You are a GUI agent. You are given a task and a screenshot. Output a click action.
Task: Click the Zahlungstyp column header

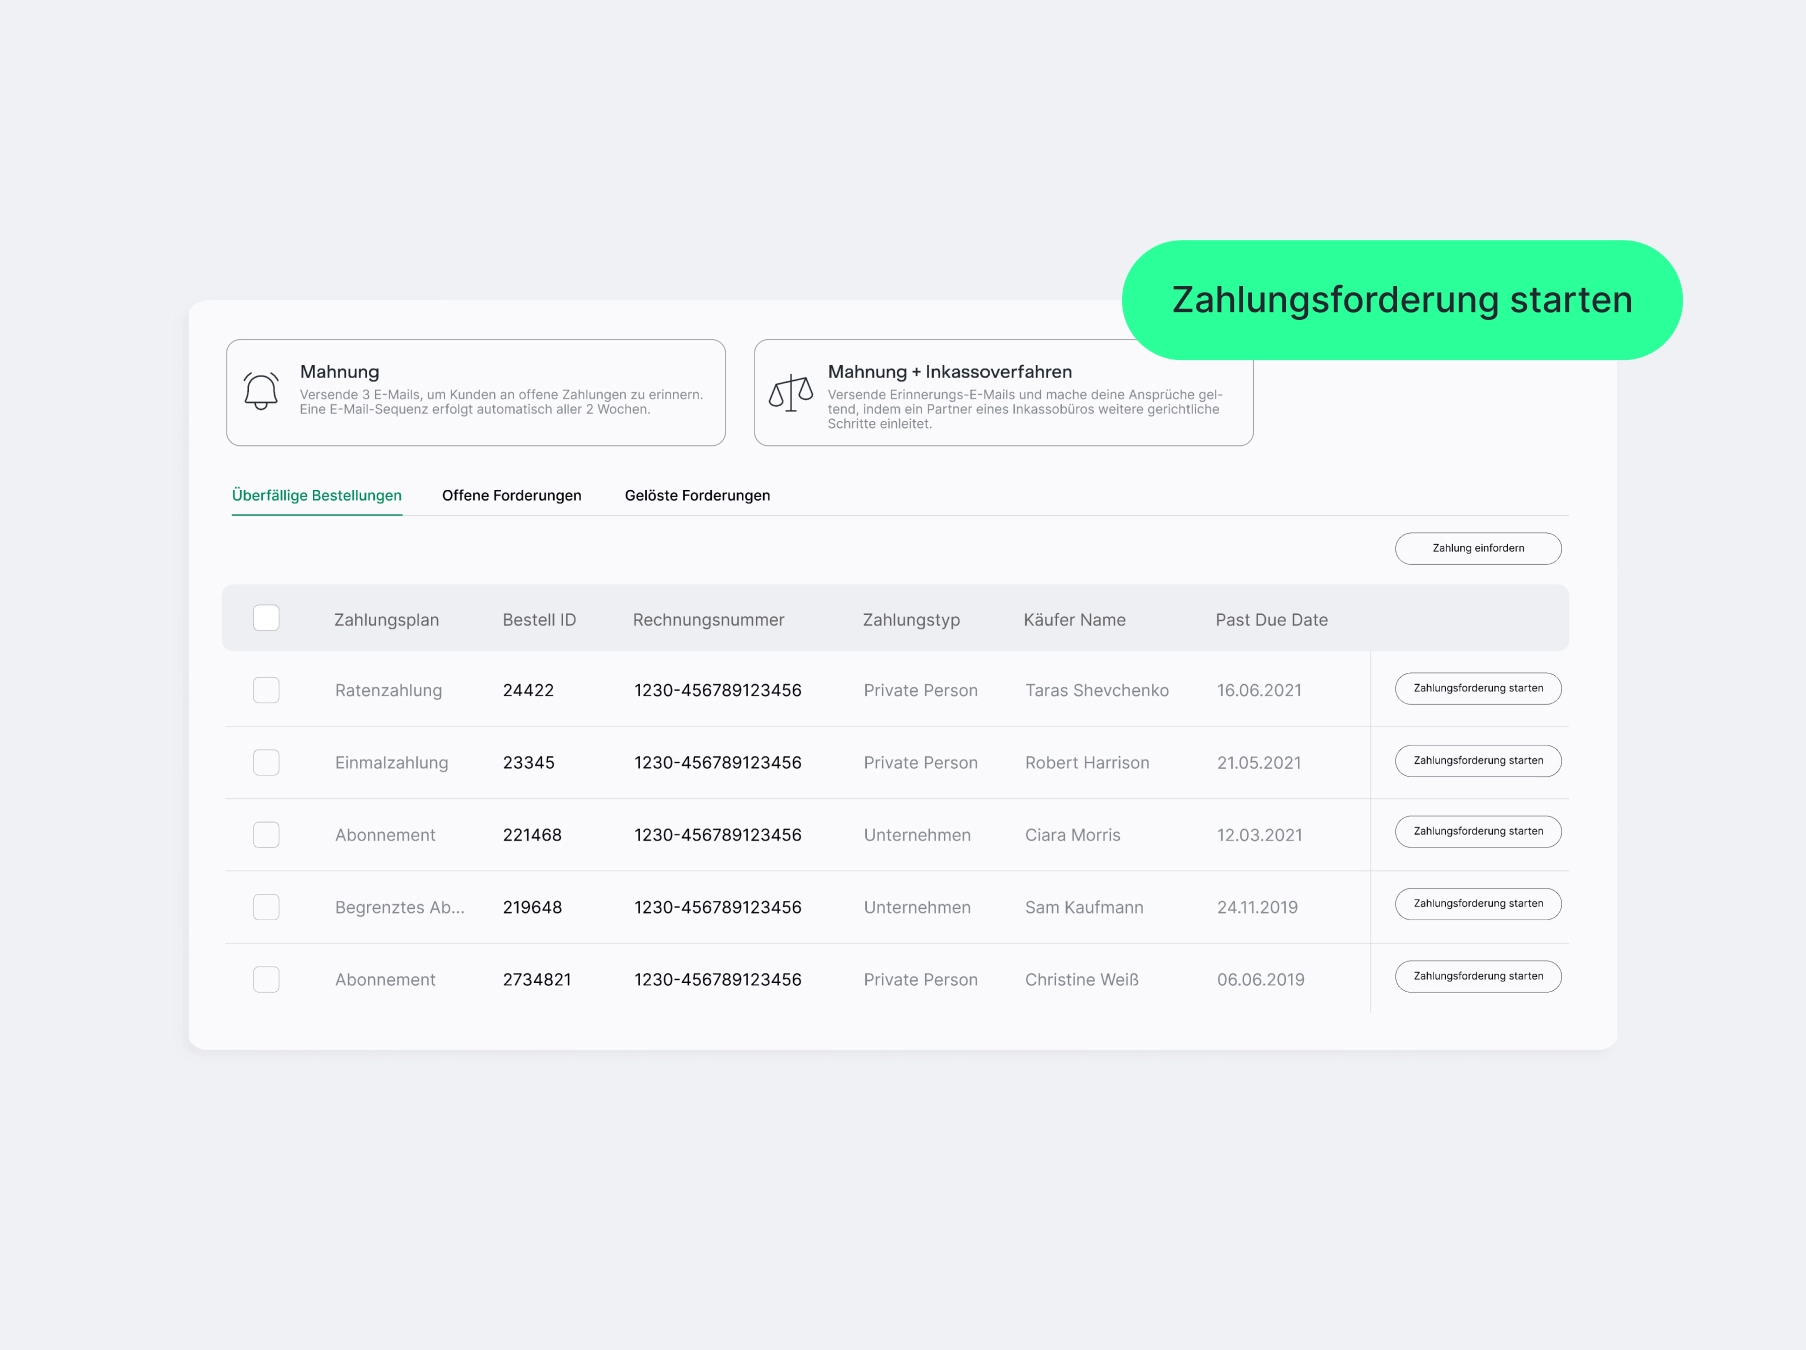pos(911,620)
